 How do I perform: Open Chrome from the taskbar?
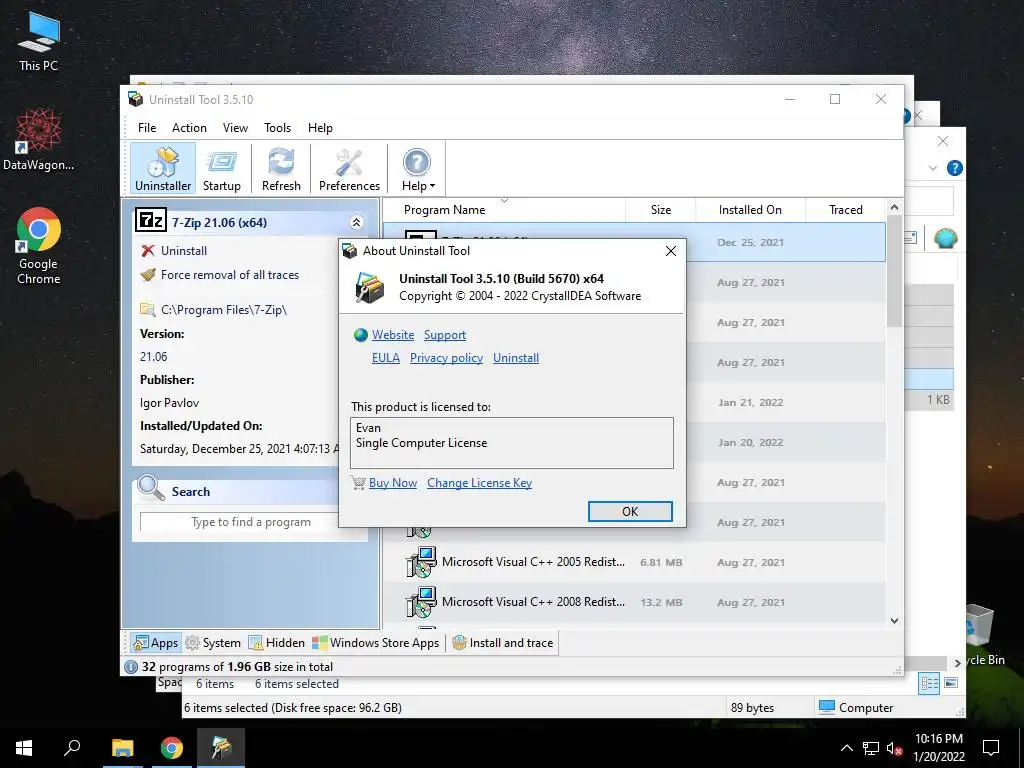click(x=171, y=748)
